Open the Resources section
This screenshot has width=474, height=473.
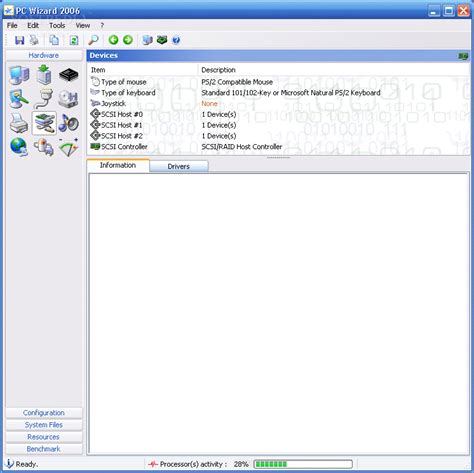[x=44, y=437]
